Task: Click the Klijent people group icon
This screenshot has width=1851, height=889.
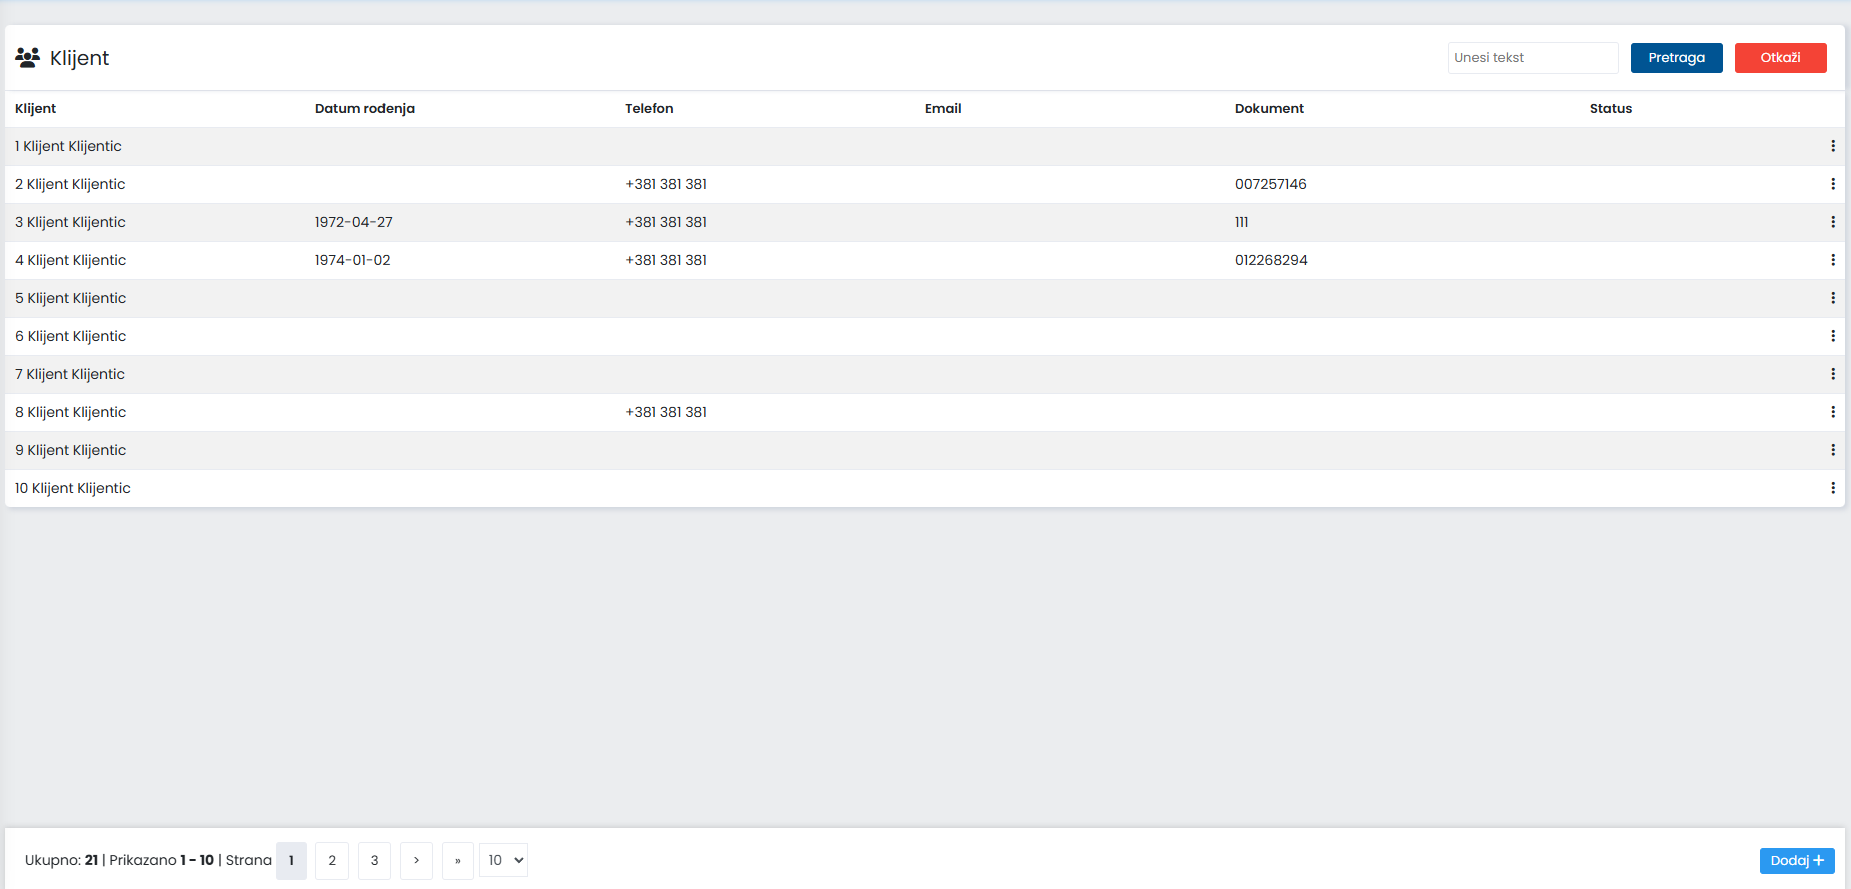Action: tap(28, 57)
